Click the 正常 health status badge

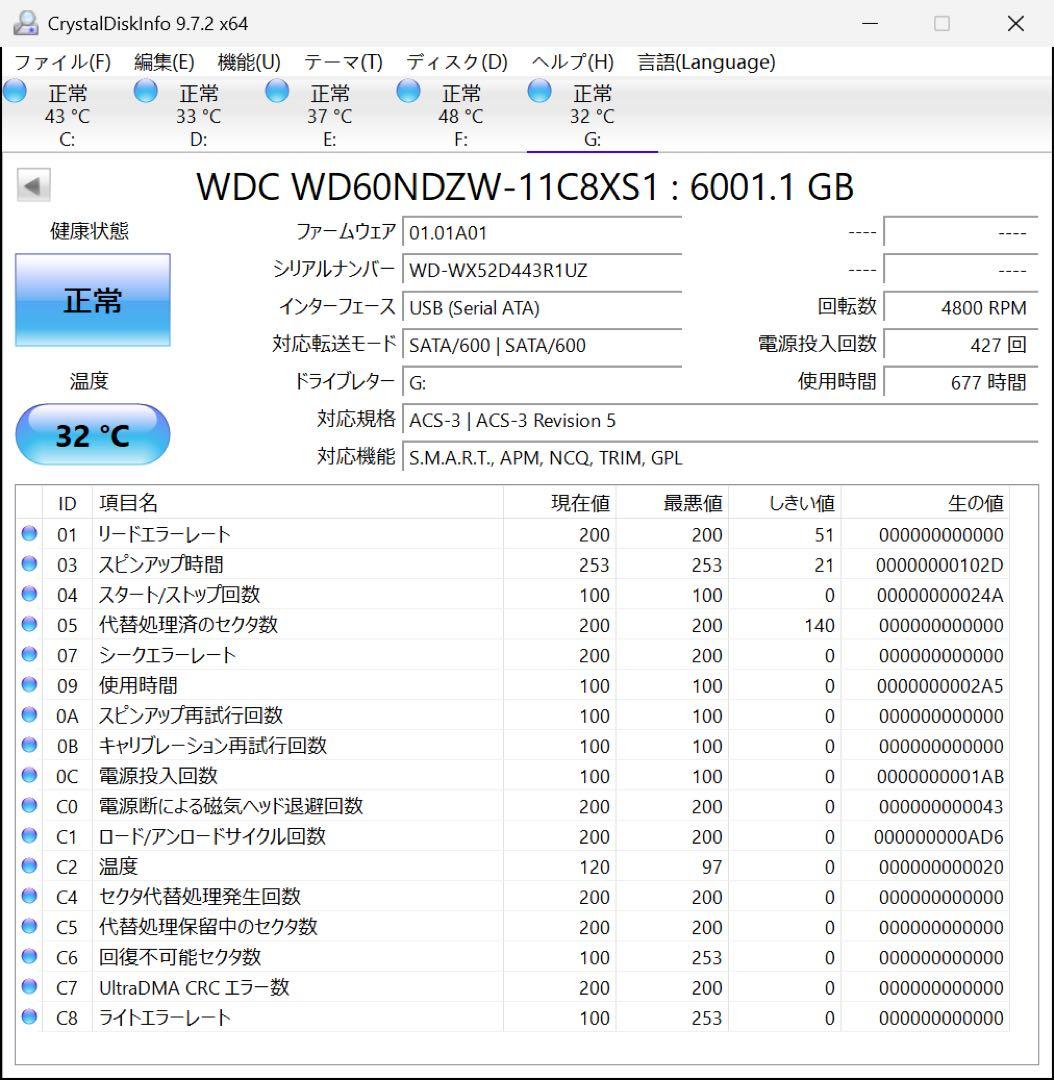[x=93, y=299]
